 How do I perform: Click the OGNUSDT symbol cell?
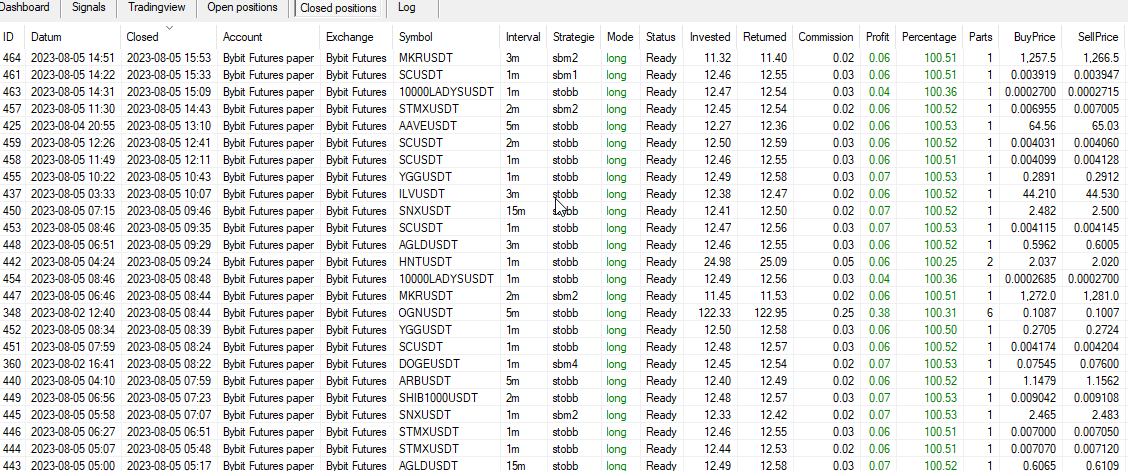click(x=425, y=313)
